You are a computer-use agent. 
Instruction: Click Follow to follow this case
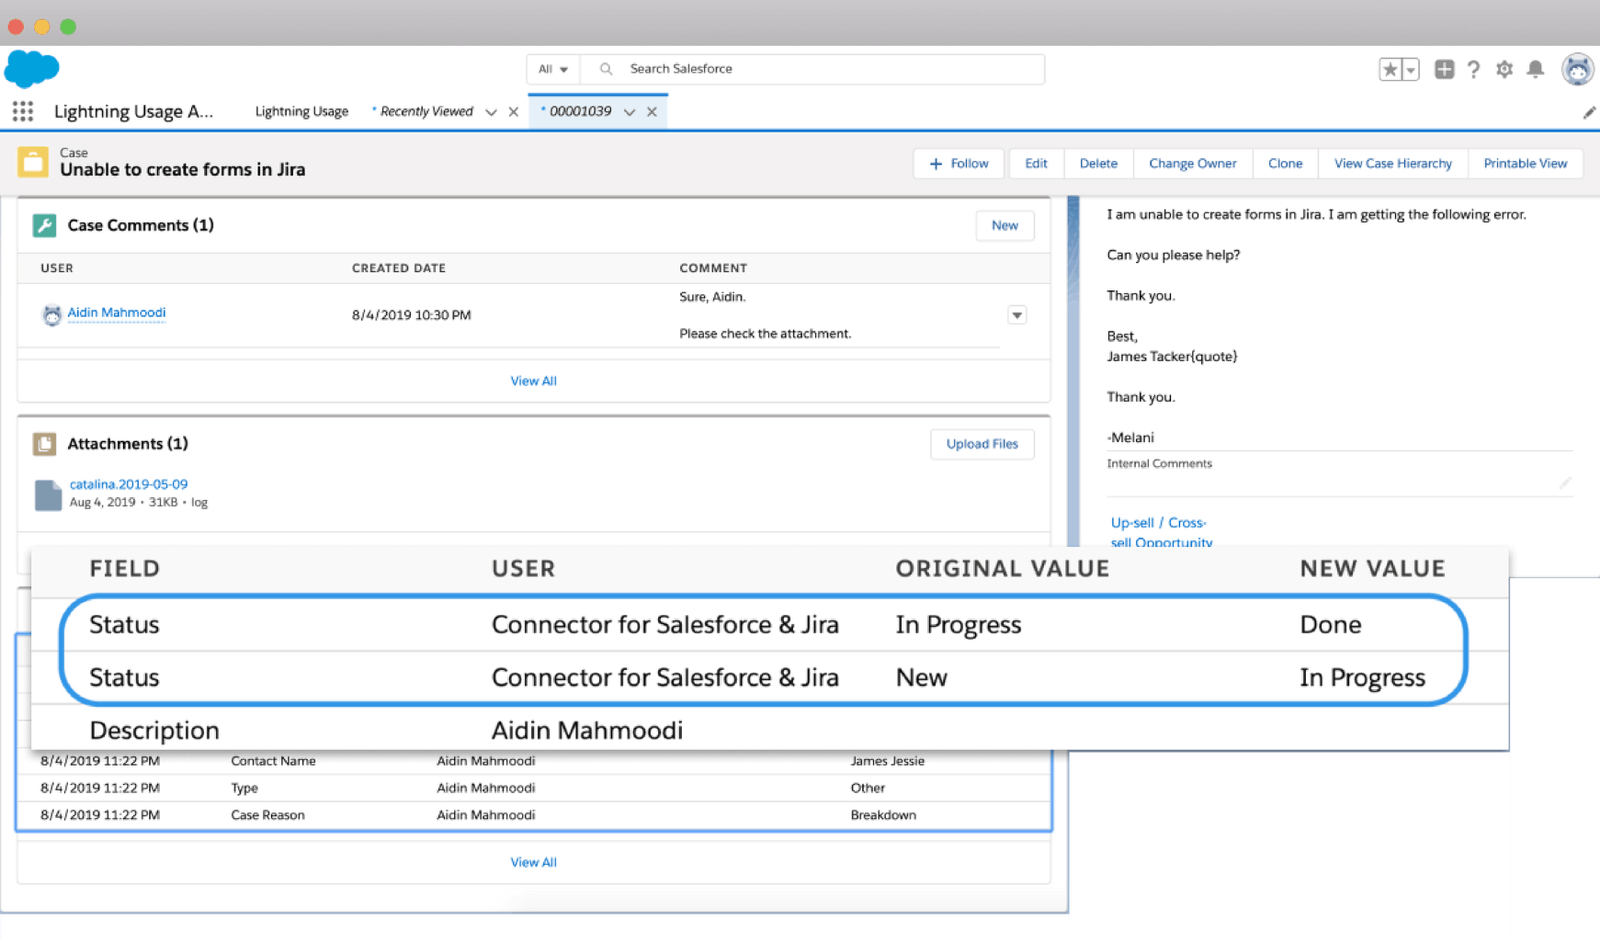click(957, 163)
